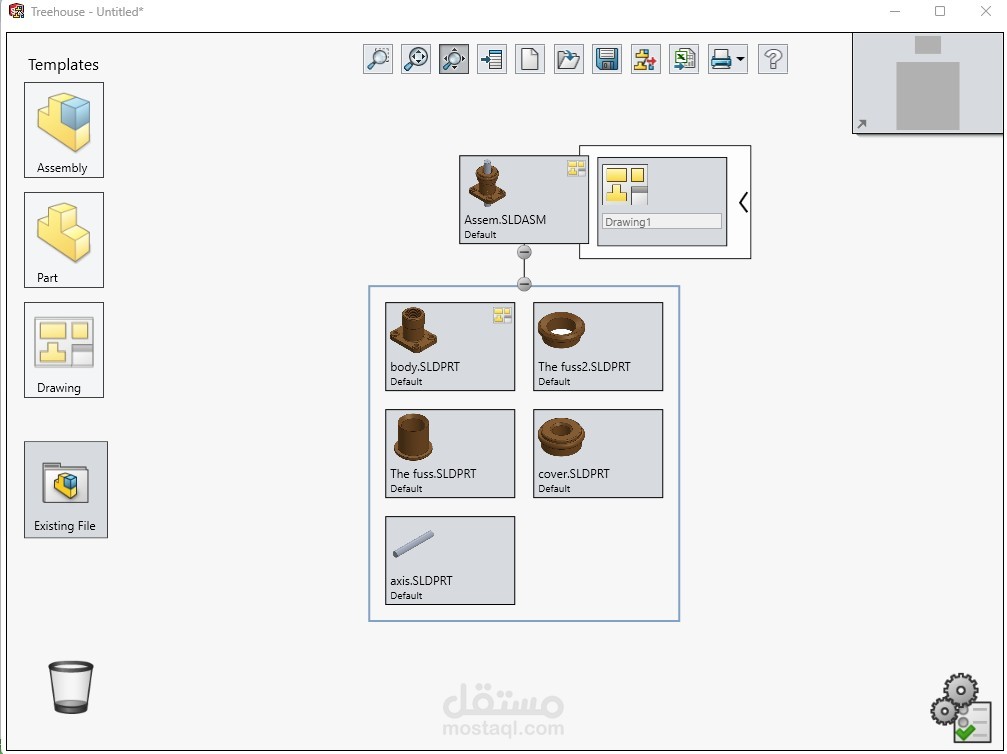
Task: Select the Assembly template
Action: [x=64, y=130]
